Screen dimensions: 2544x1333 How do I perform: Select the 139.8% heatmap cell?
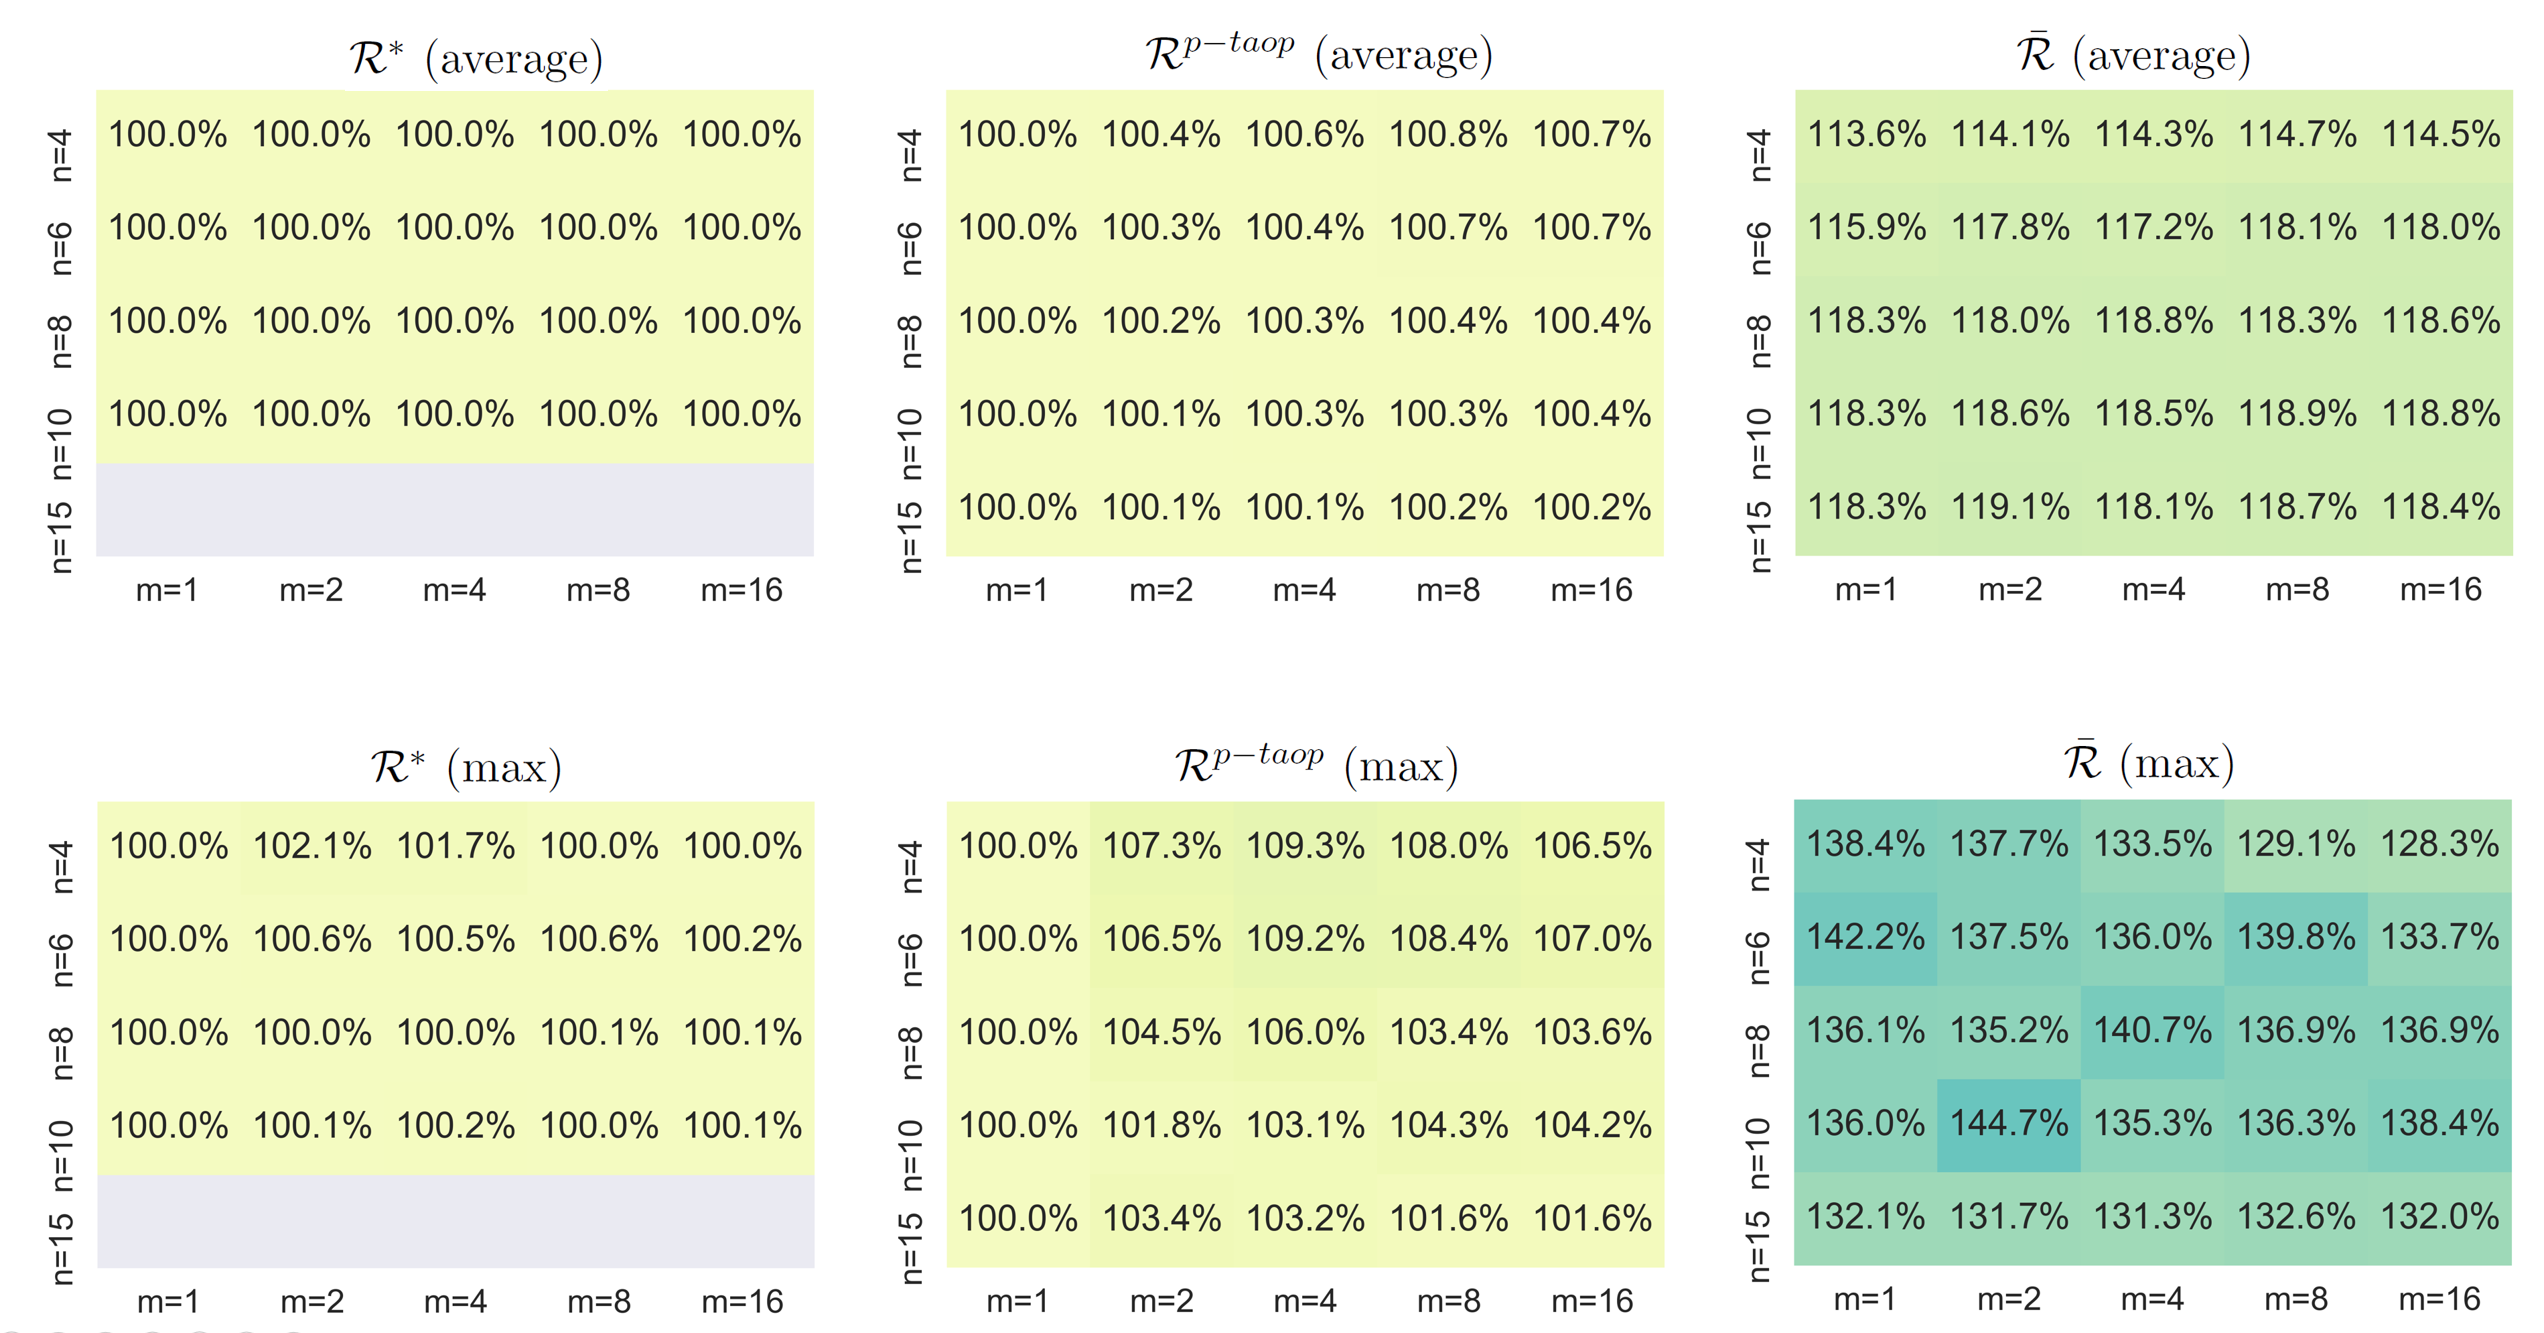(x=2296, y=938)
